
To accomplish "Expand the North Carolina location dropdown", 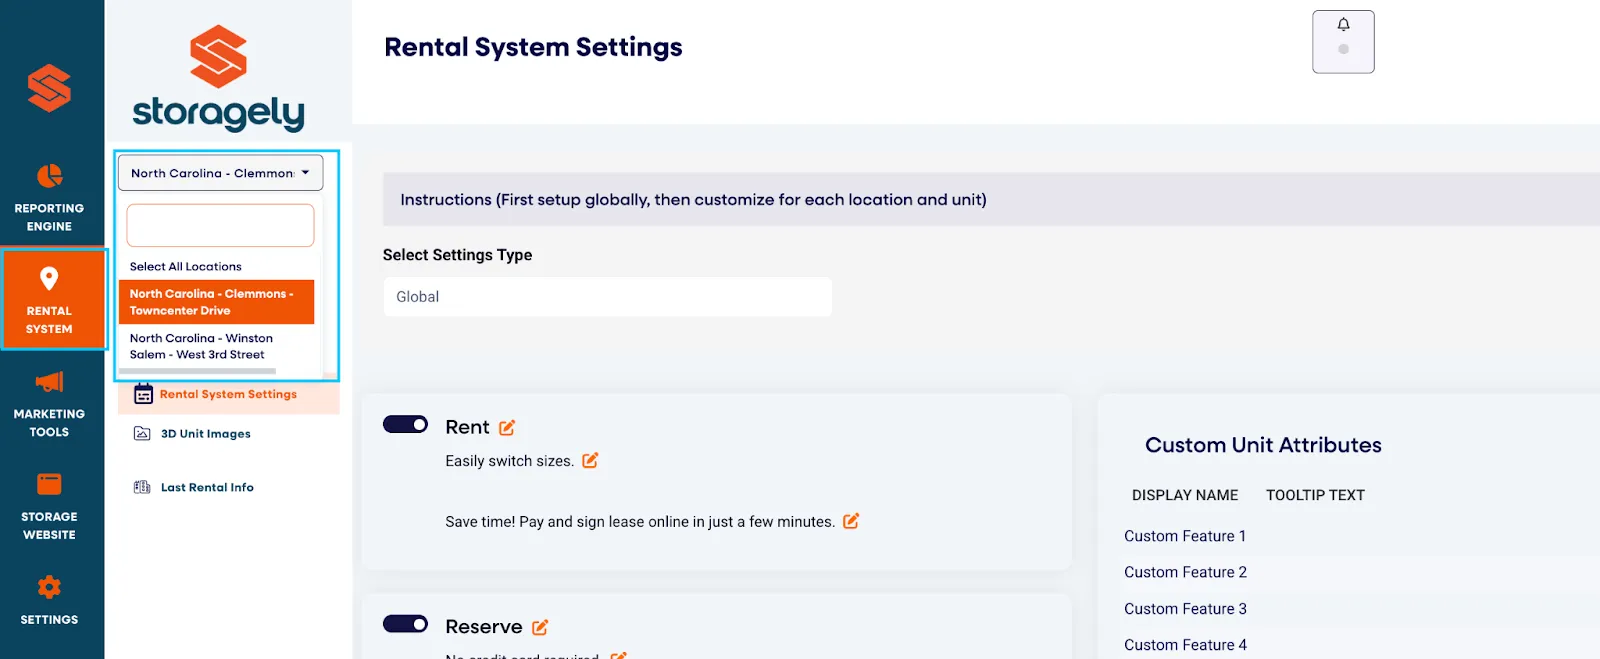I will click(220, 173).
